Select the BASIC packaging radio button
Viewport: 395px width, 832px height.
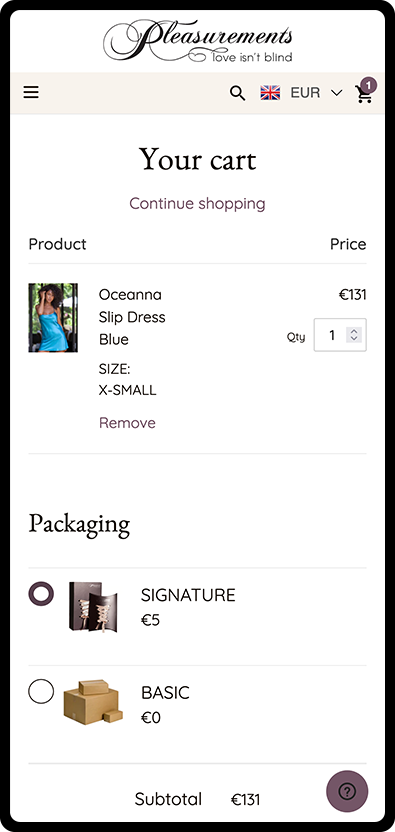click(41, 691)
